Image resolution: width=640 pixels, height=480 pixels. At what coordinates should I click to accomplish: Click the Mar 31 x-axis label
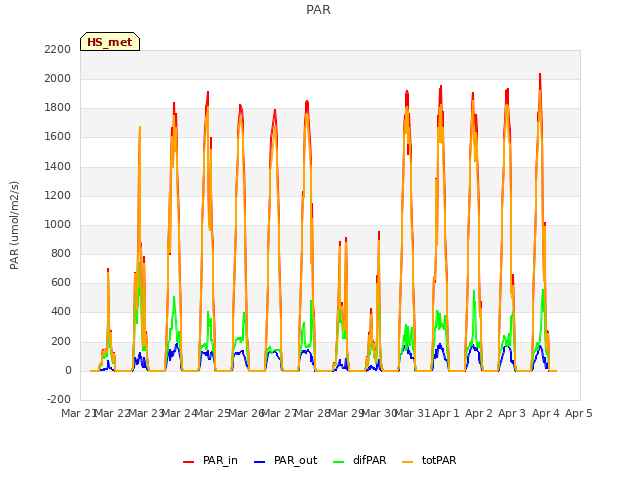tap(412, 413)
